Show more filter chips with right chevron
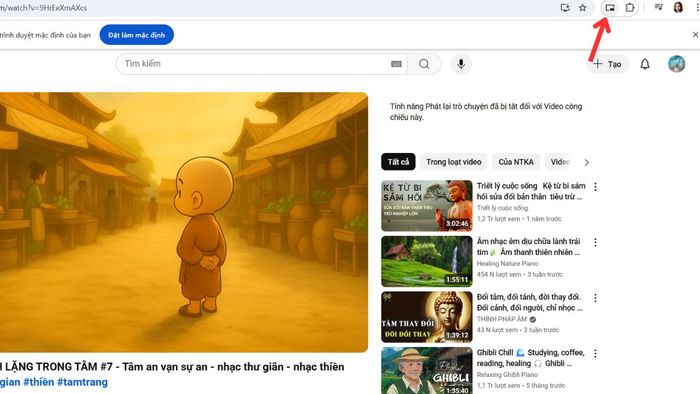Screen dimensions: 700x394 [x=587, y=162]
